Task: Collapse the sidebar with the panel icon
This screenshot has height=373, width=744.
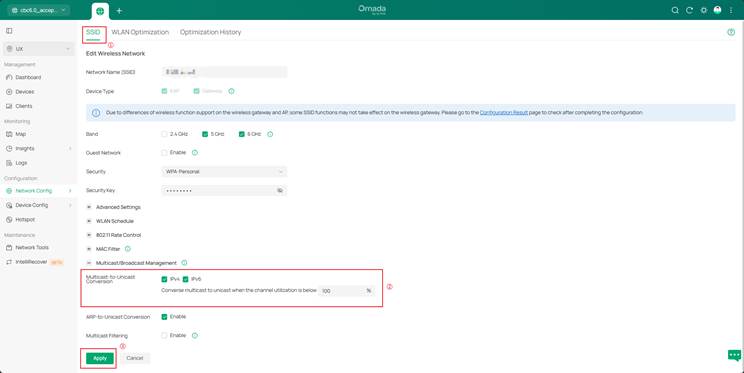Action: point(9,31)
